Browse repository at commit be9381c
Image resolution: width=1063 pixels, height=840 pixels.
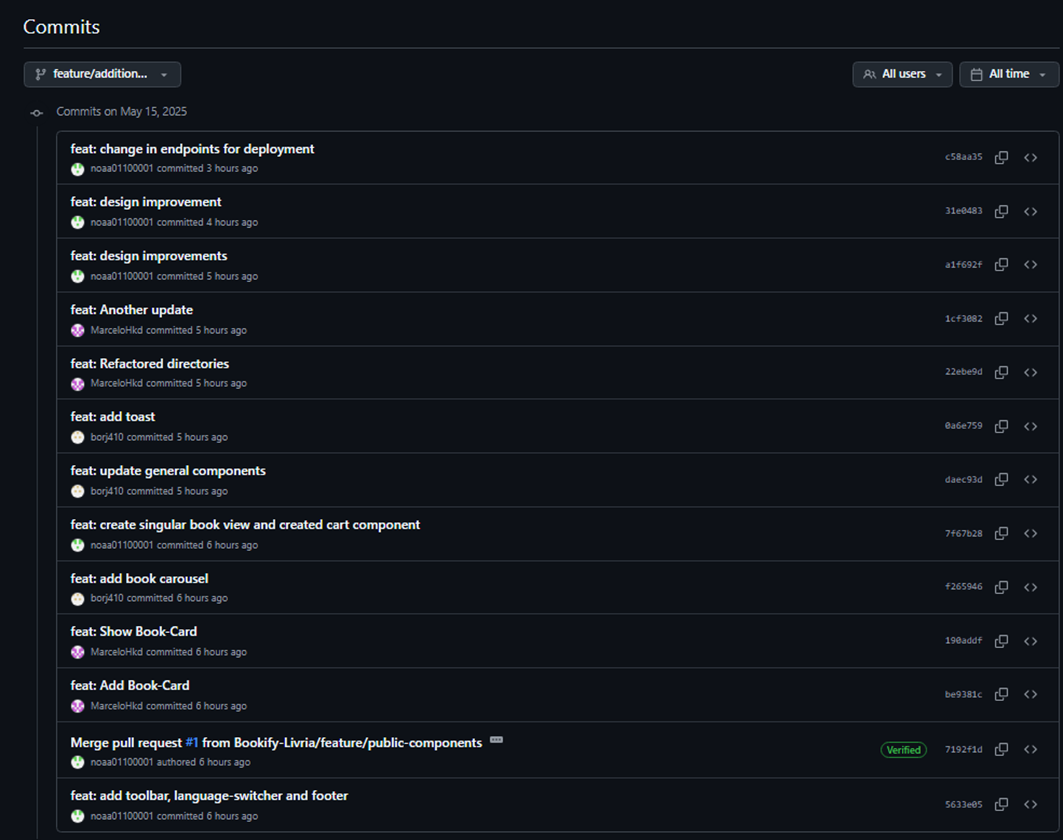1030,694
